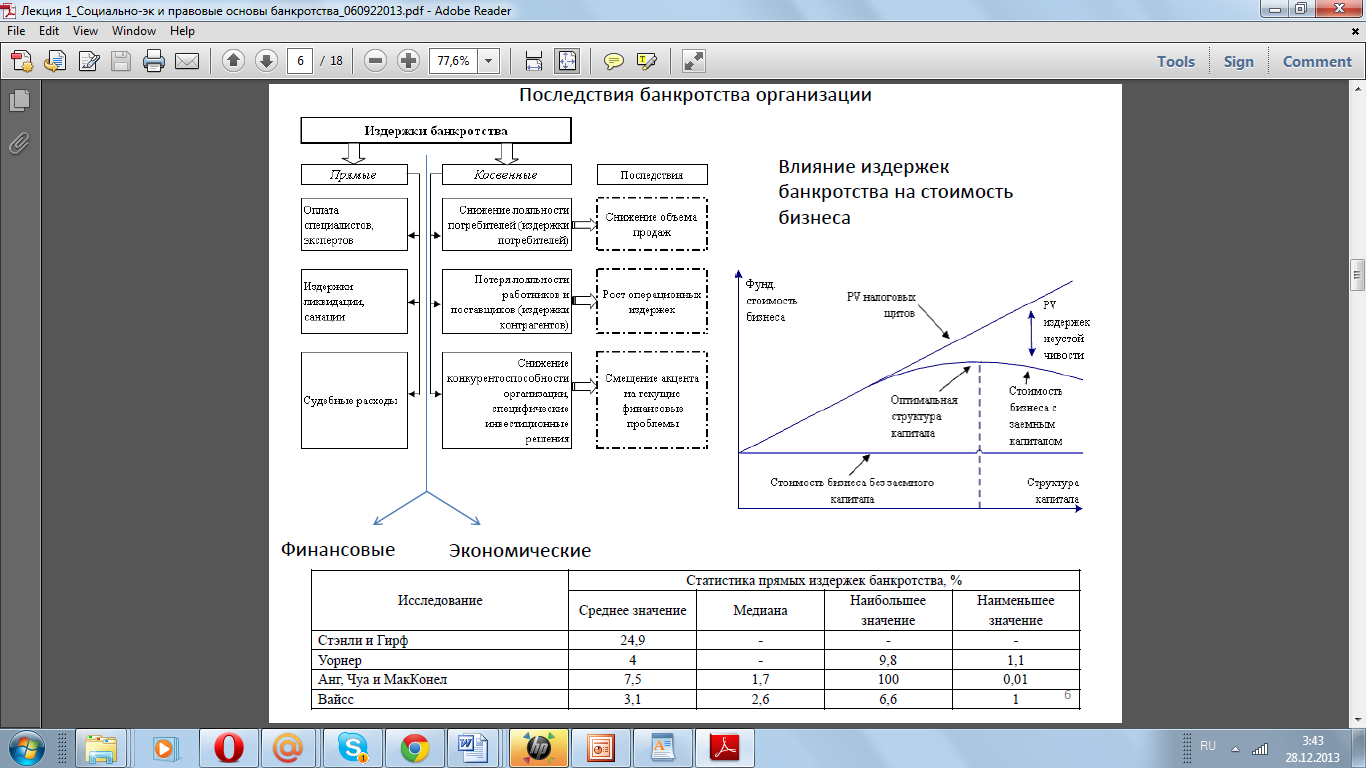
Task: Add sticky note comment
Action: [x=614, y=61]
